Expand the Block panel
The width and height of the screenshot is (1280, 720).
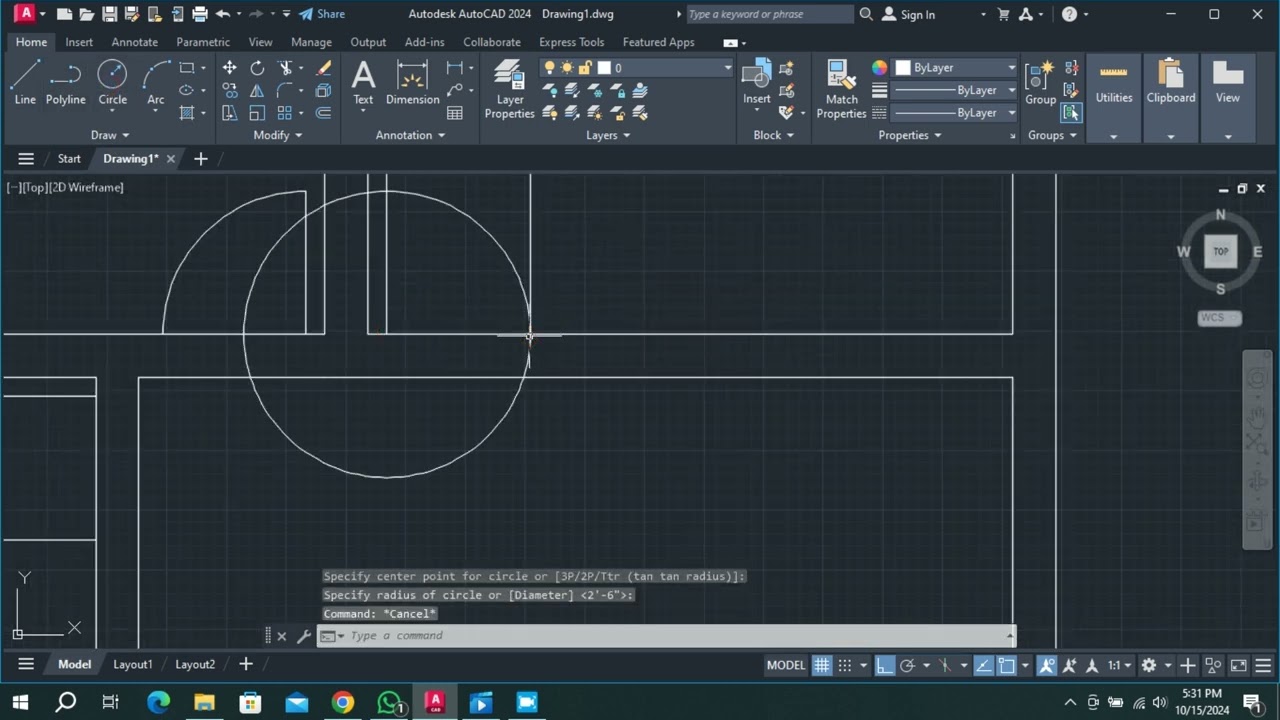click(x=773, y=135)
